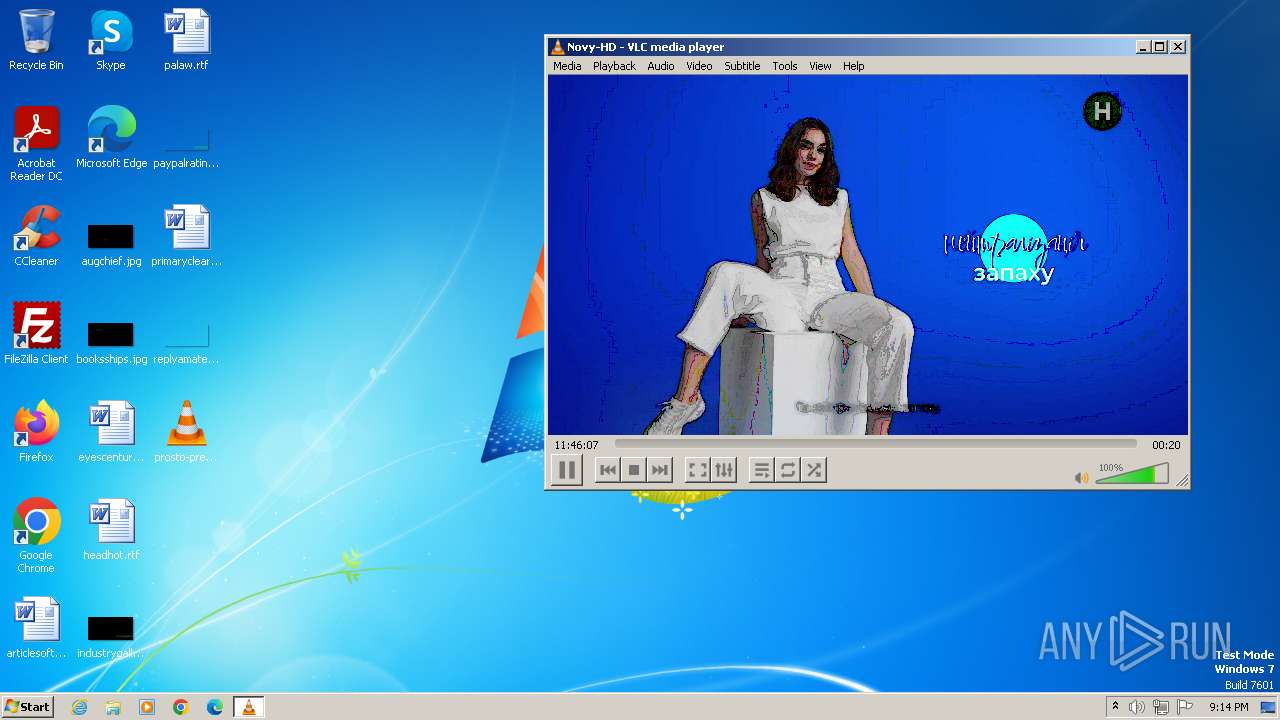Viewport: 1280px width, 720px height.
Task: Toggle the remaining time display 00:20
Action: tap(1166, 445)
